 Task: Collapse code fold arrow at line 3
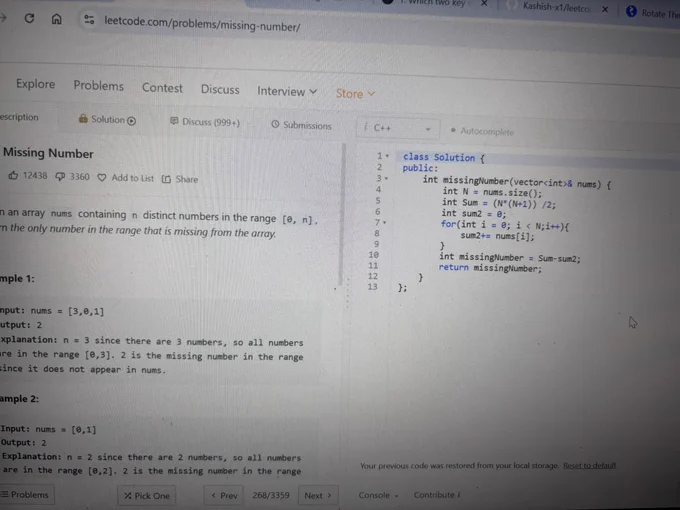386,178
